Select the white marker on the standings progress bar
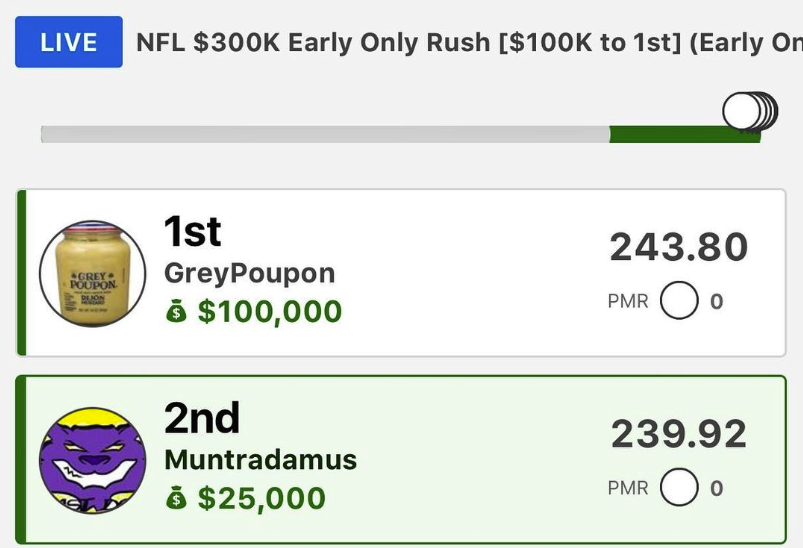Screen dimensions: 803x548 click(742, 111)
